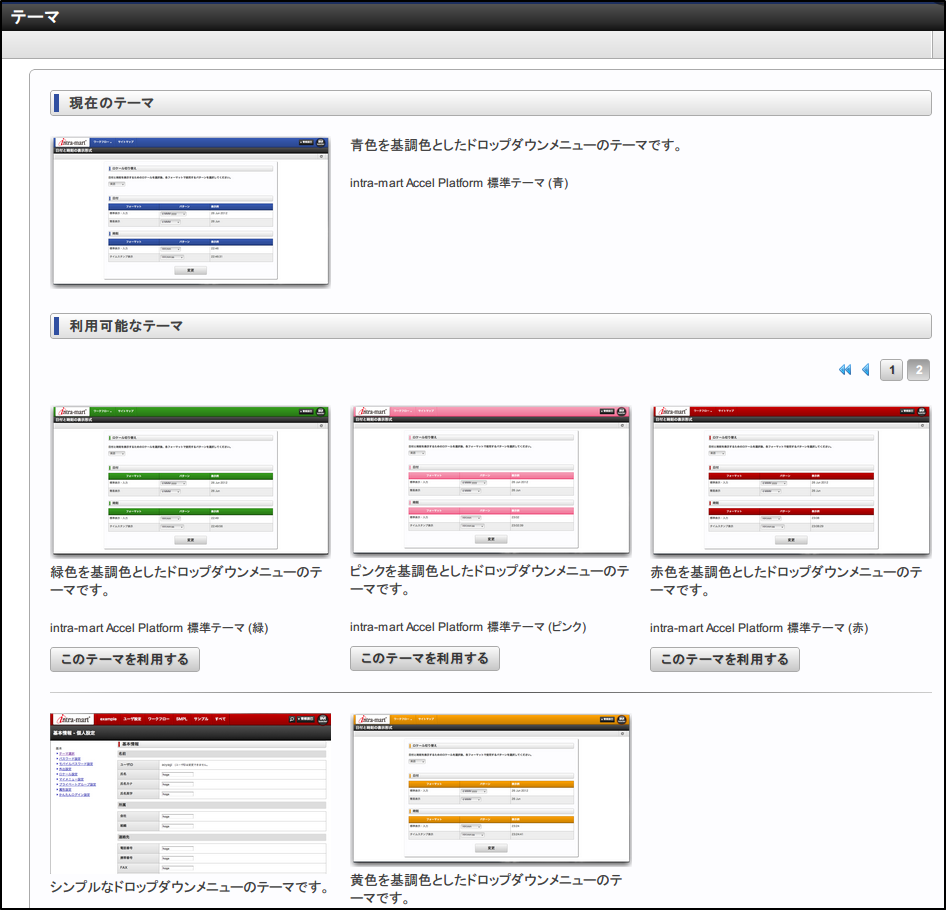Click the red theme preview thumbnail
The height and width of the screenshot is (910, 946).
click(x=790, y=480)
